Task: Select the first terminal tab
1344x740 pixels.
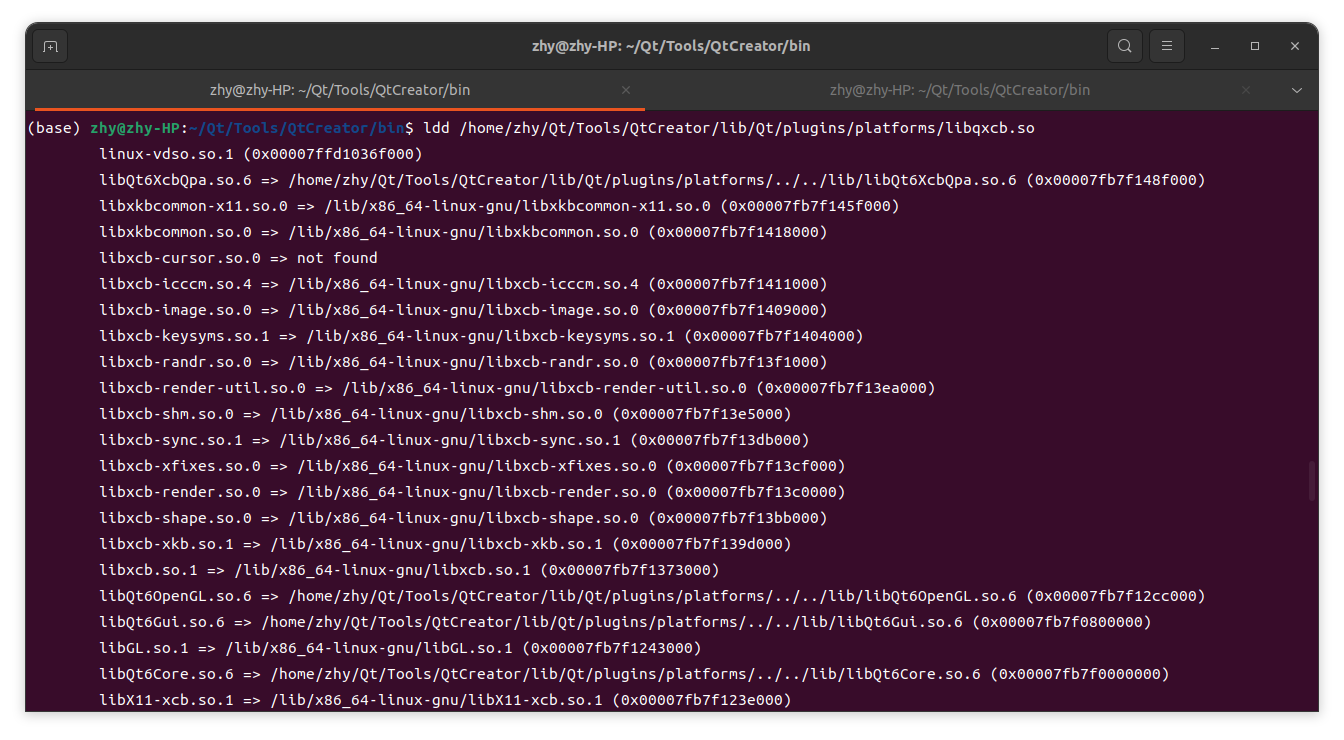Action: 340,89
